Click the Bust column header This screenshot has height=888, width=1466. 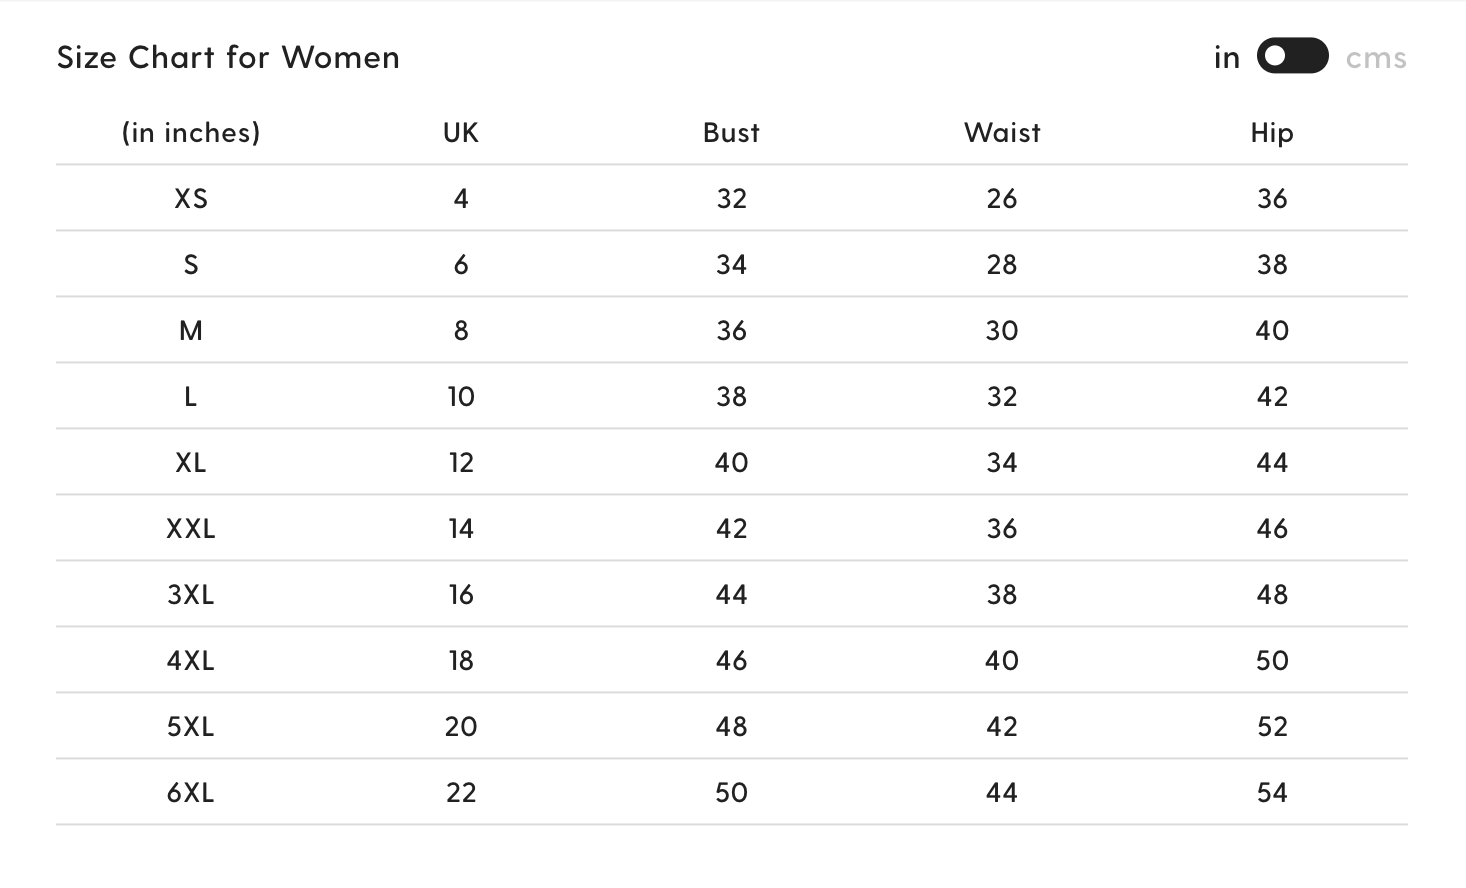pos(731,132)
